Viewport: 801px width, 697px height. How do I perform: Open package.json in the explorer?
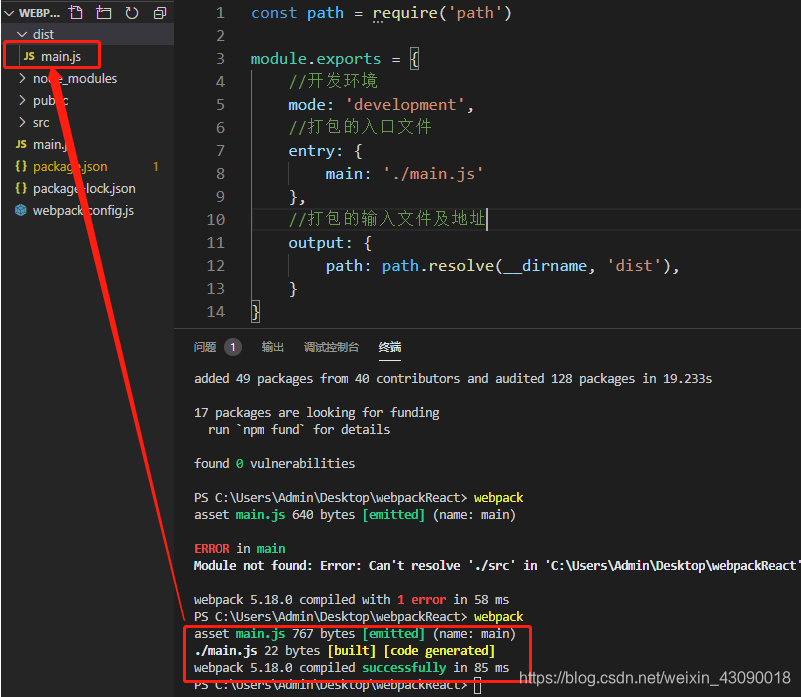pos(70,167)
